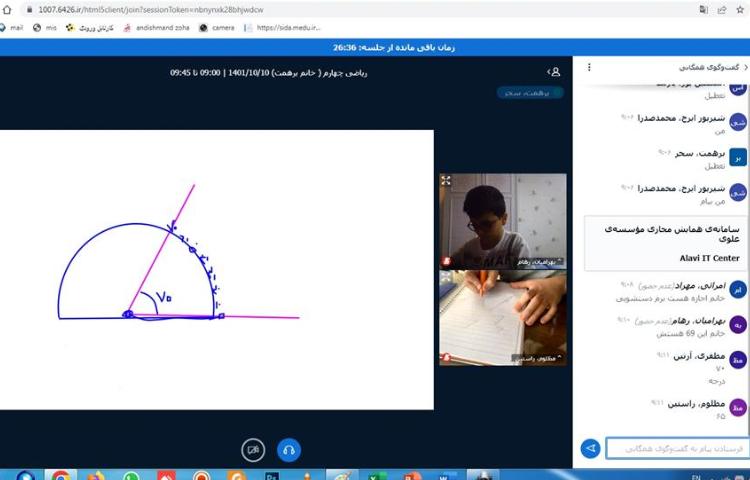Select the presenter name tag above whiteboard
This screenshot has height=480, width=750.
pyautogui.click(x=530, y=93)
